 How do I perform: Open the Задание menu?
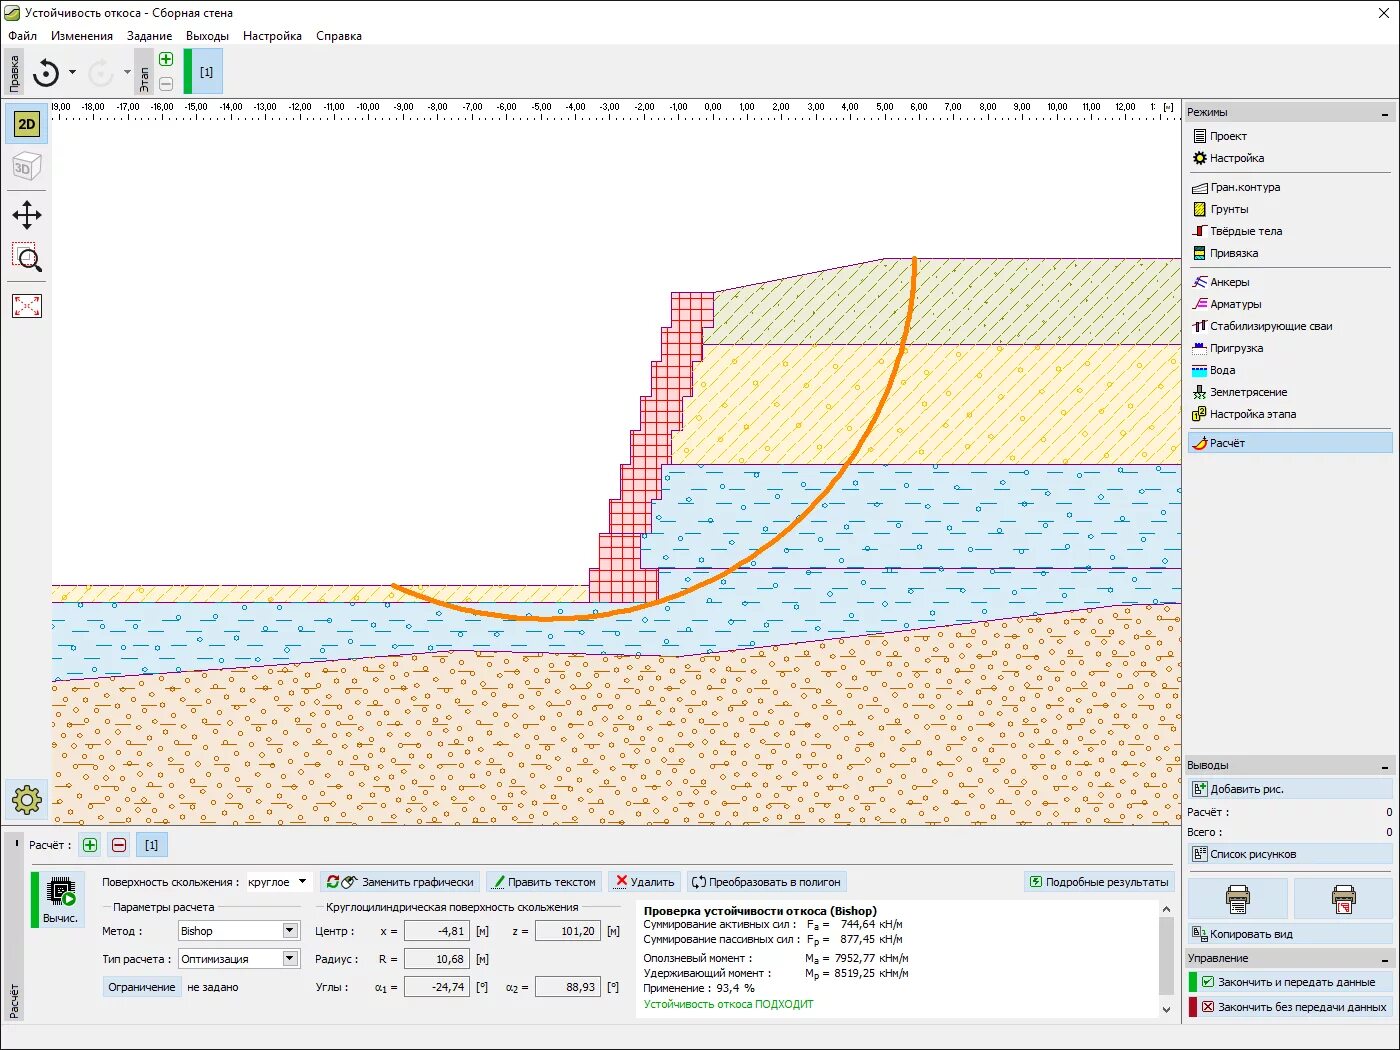tap(149, 36)
